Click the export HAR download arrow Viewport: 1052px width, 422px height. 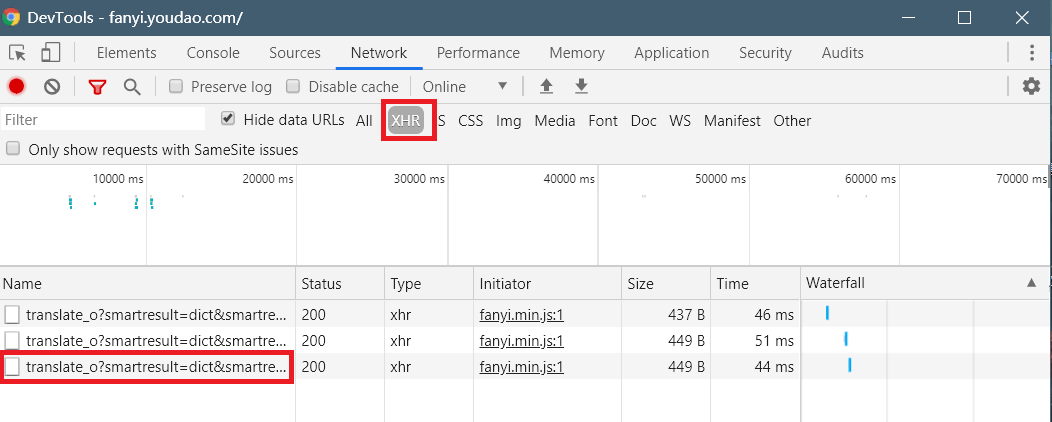click(581, 87)
